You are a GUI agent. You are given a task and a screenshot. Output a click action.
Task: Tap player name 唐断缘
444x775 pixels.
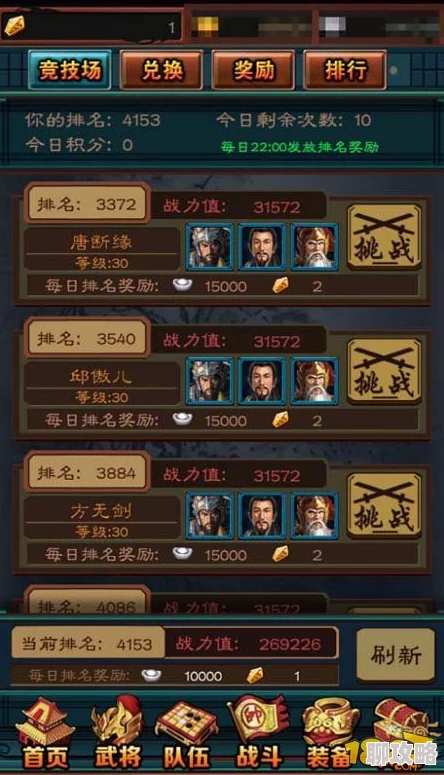pyautogui.click(x=101, y=242)
